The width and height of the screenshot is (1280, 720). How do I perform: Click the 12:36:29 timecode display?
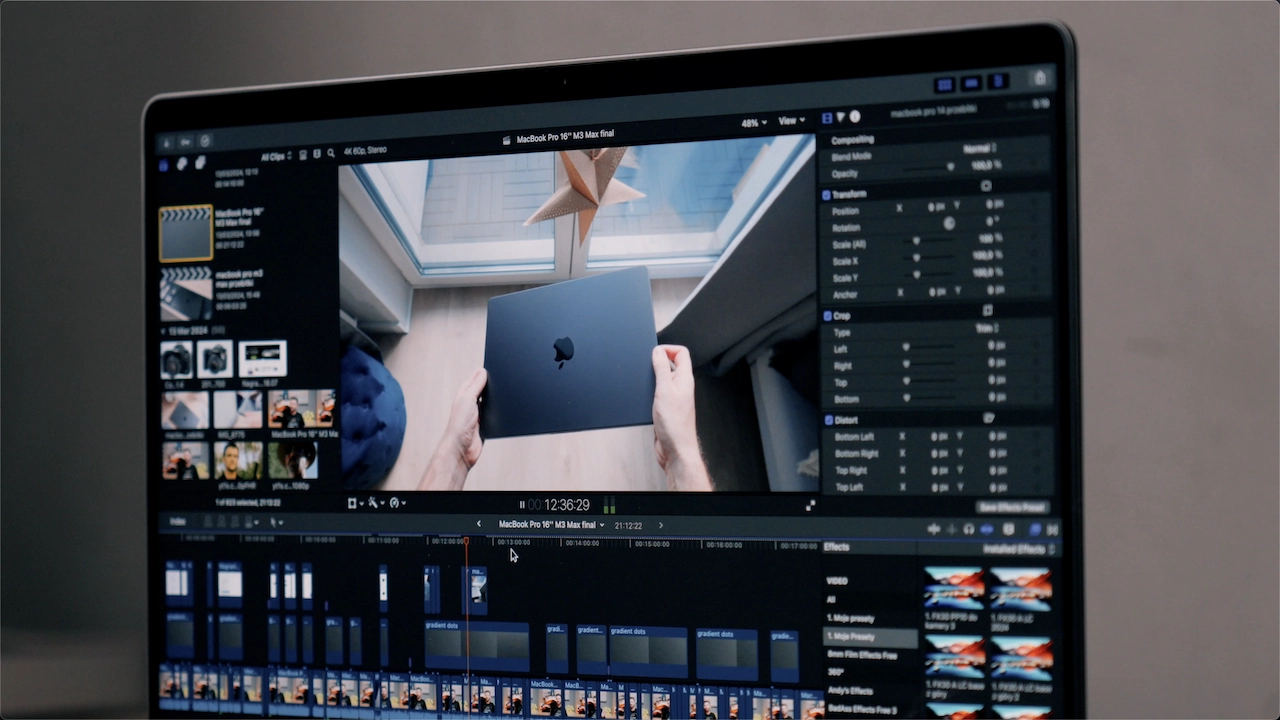[566, 505]
